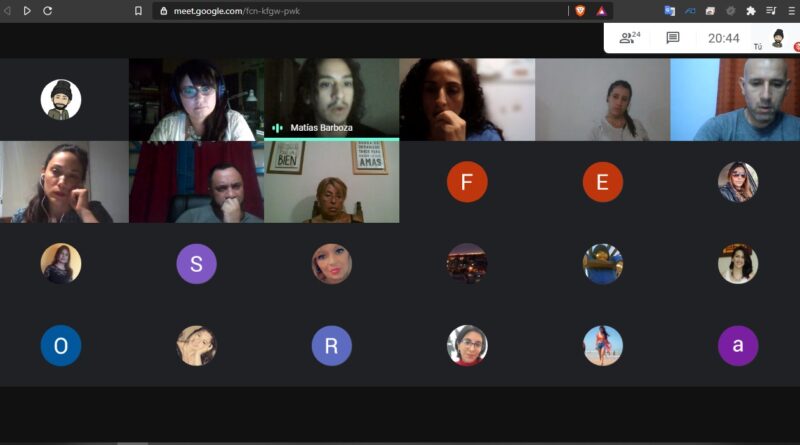Select the participant with orange F avatar
The image size is (800, 445).
click(x=467, y=182)
